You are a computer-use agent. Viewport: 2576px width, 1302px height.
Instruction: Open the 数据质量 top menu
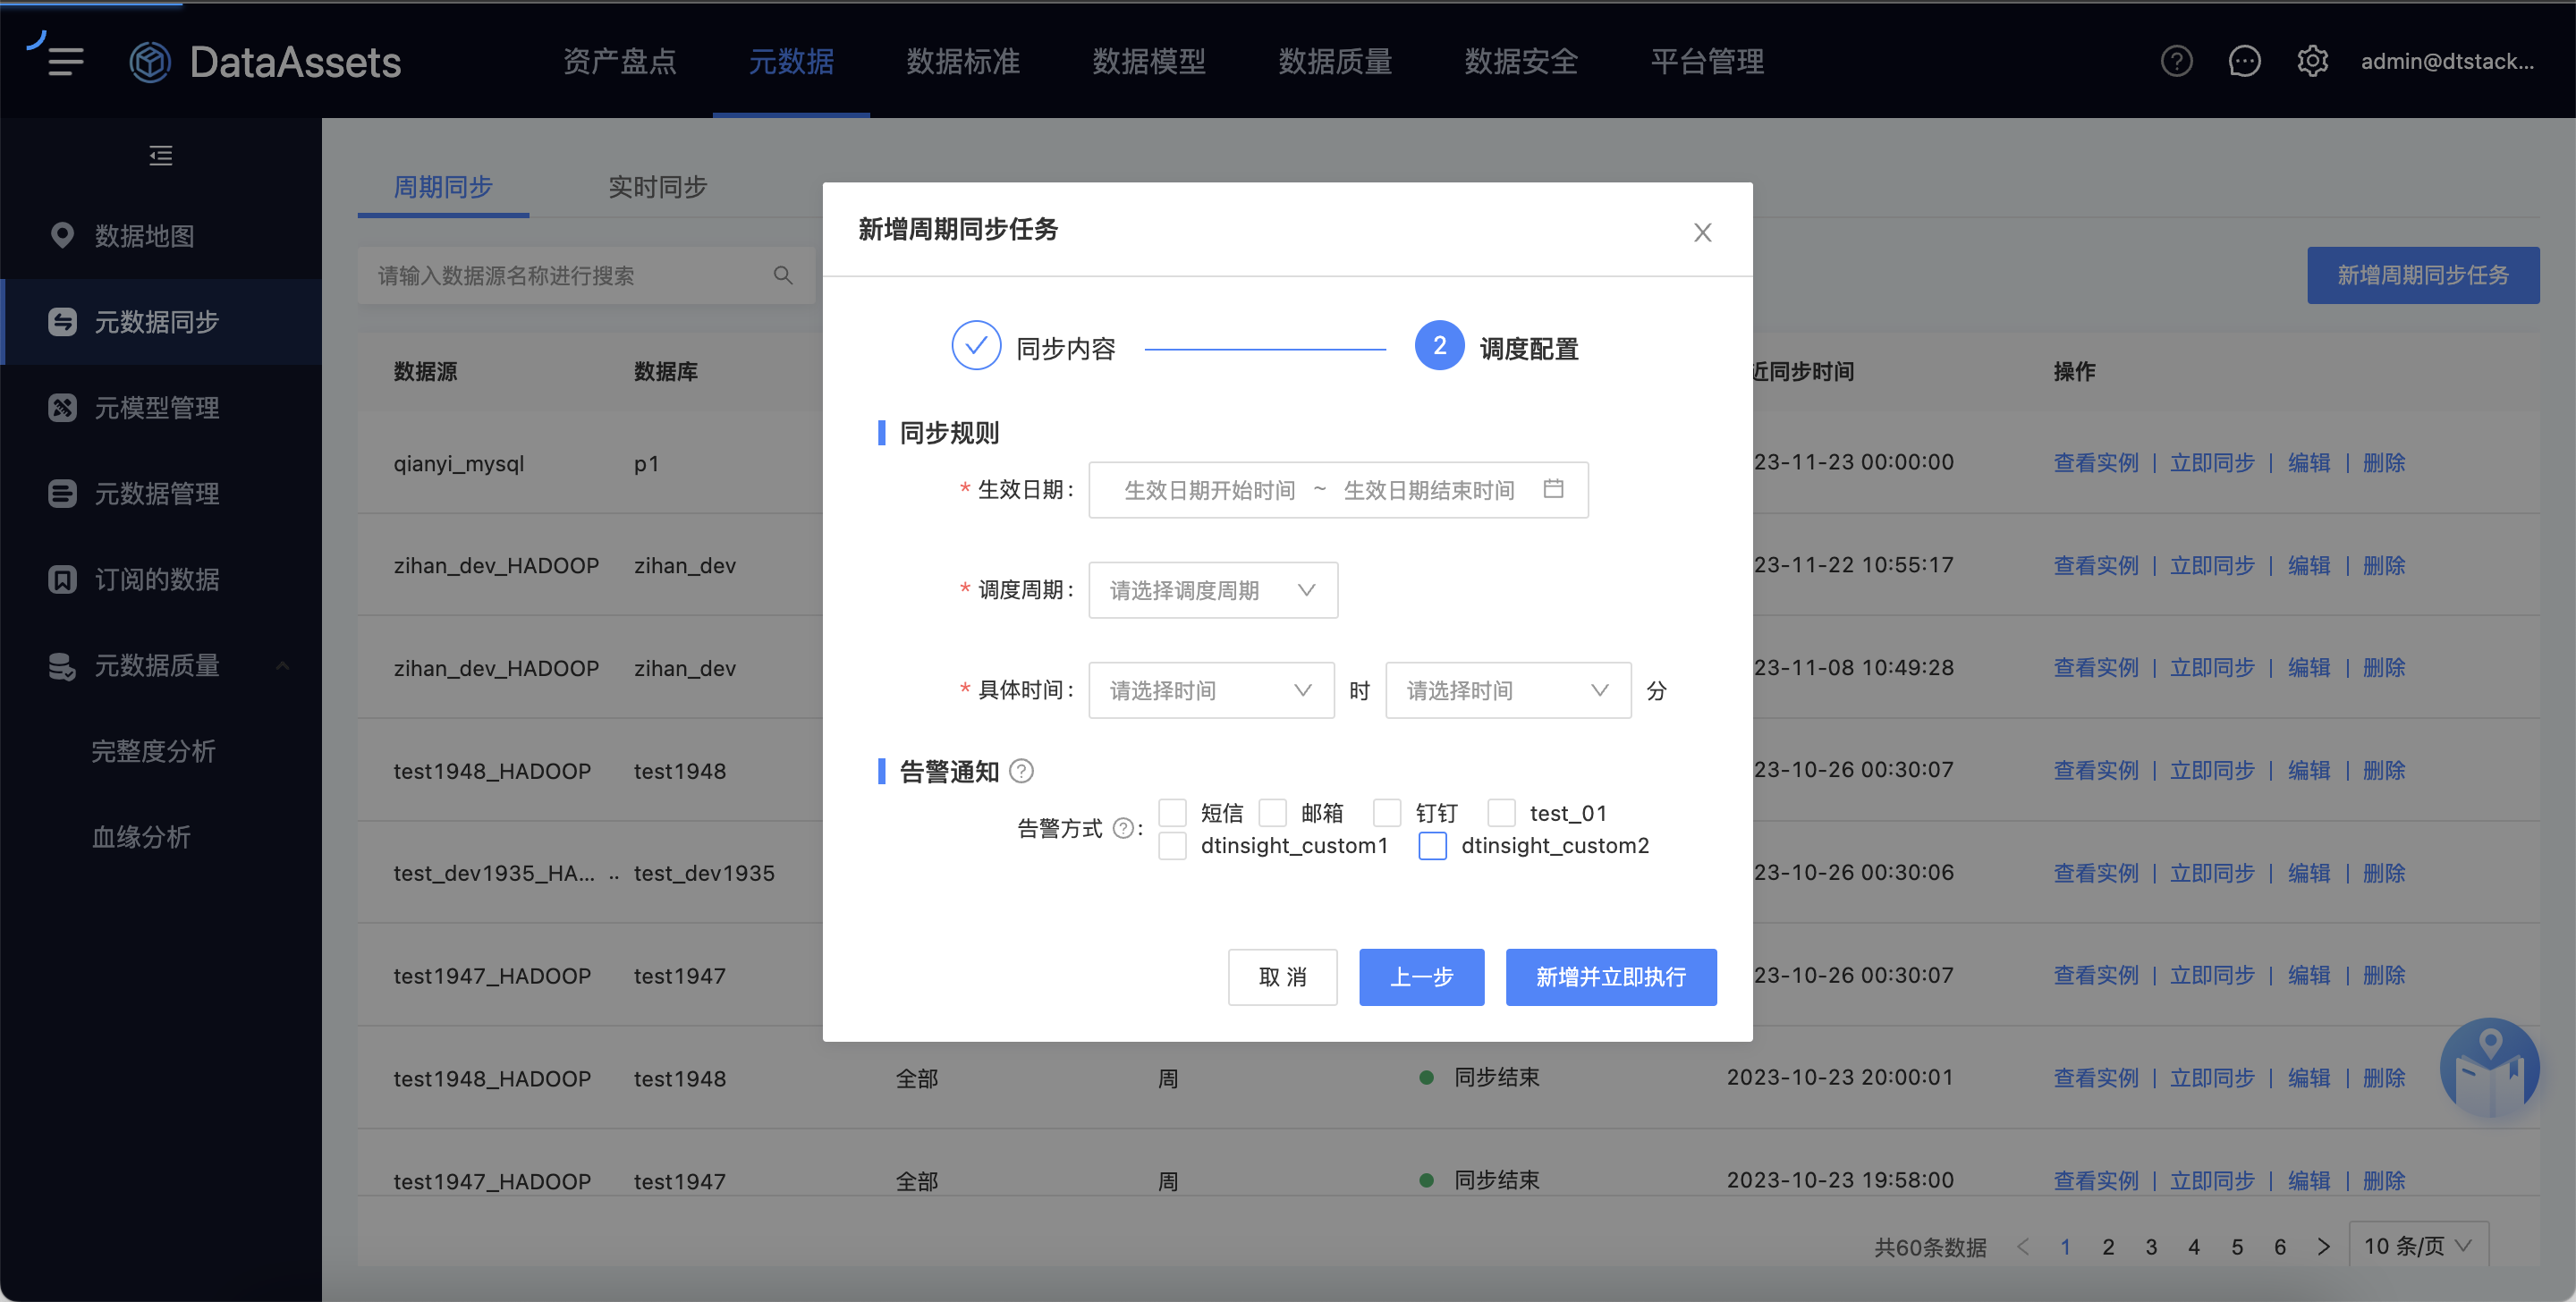[x=1334, y=61]
